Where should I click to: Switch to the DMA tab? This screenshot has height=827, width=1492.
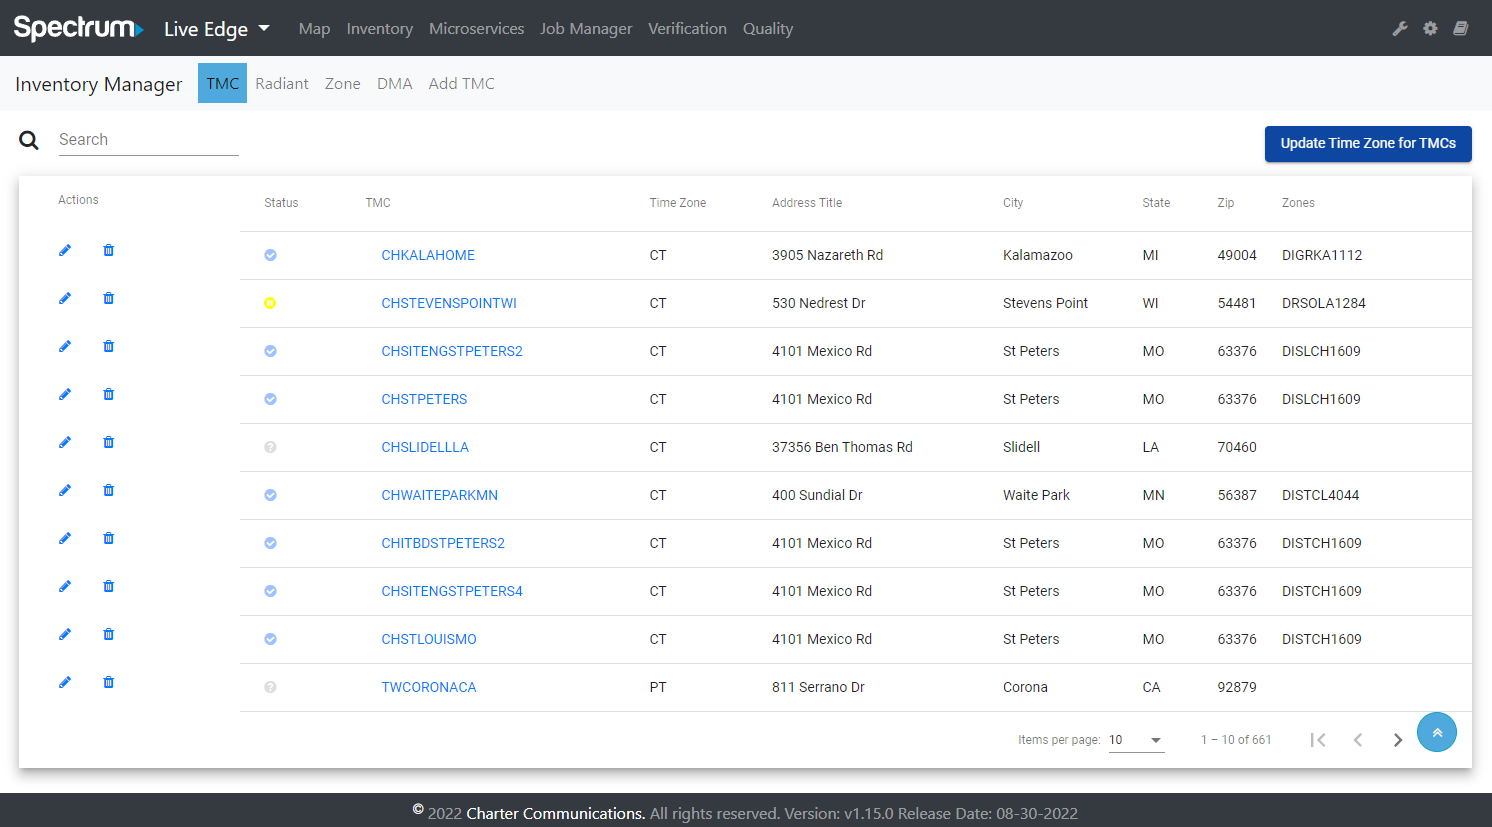click(x=395, y=84)
